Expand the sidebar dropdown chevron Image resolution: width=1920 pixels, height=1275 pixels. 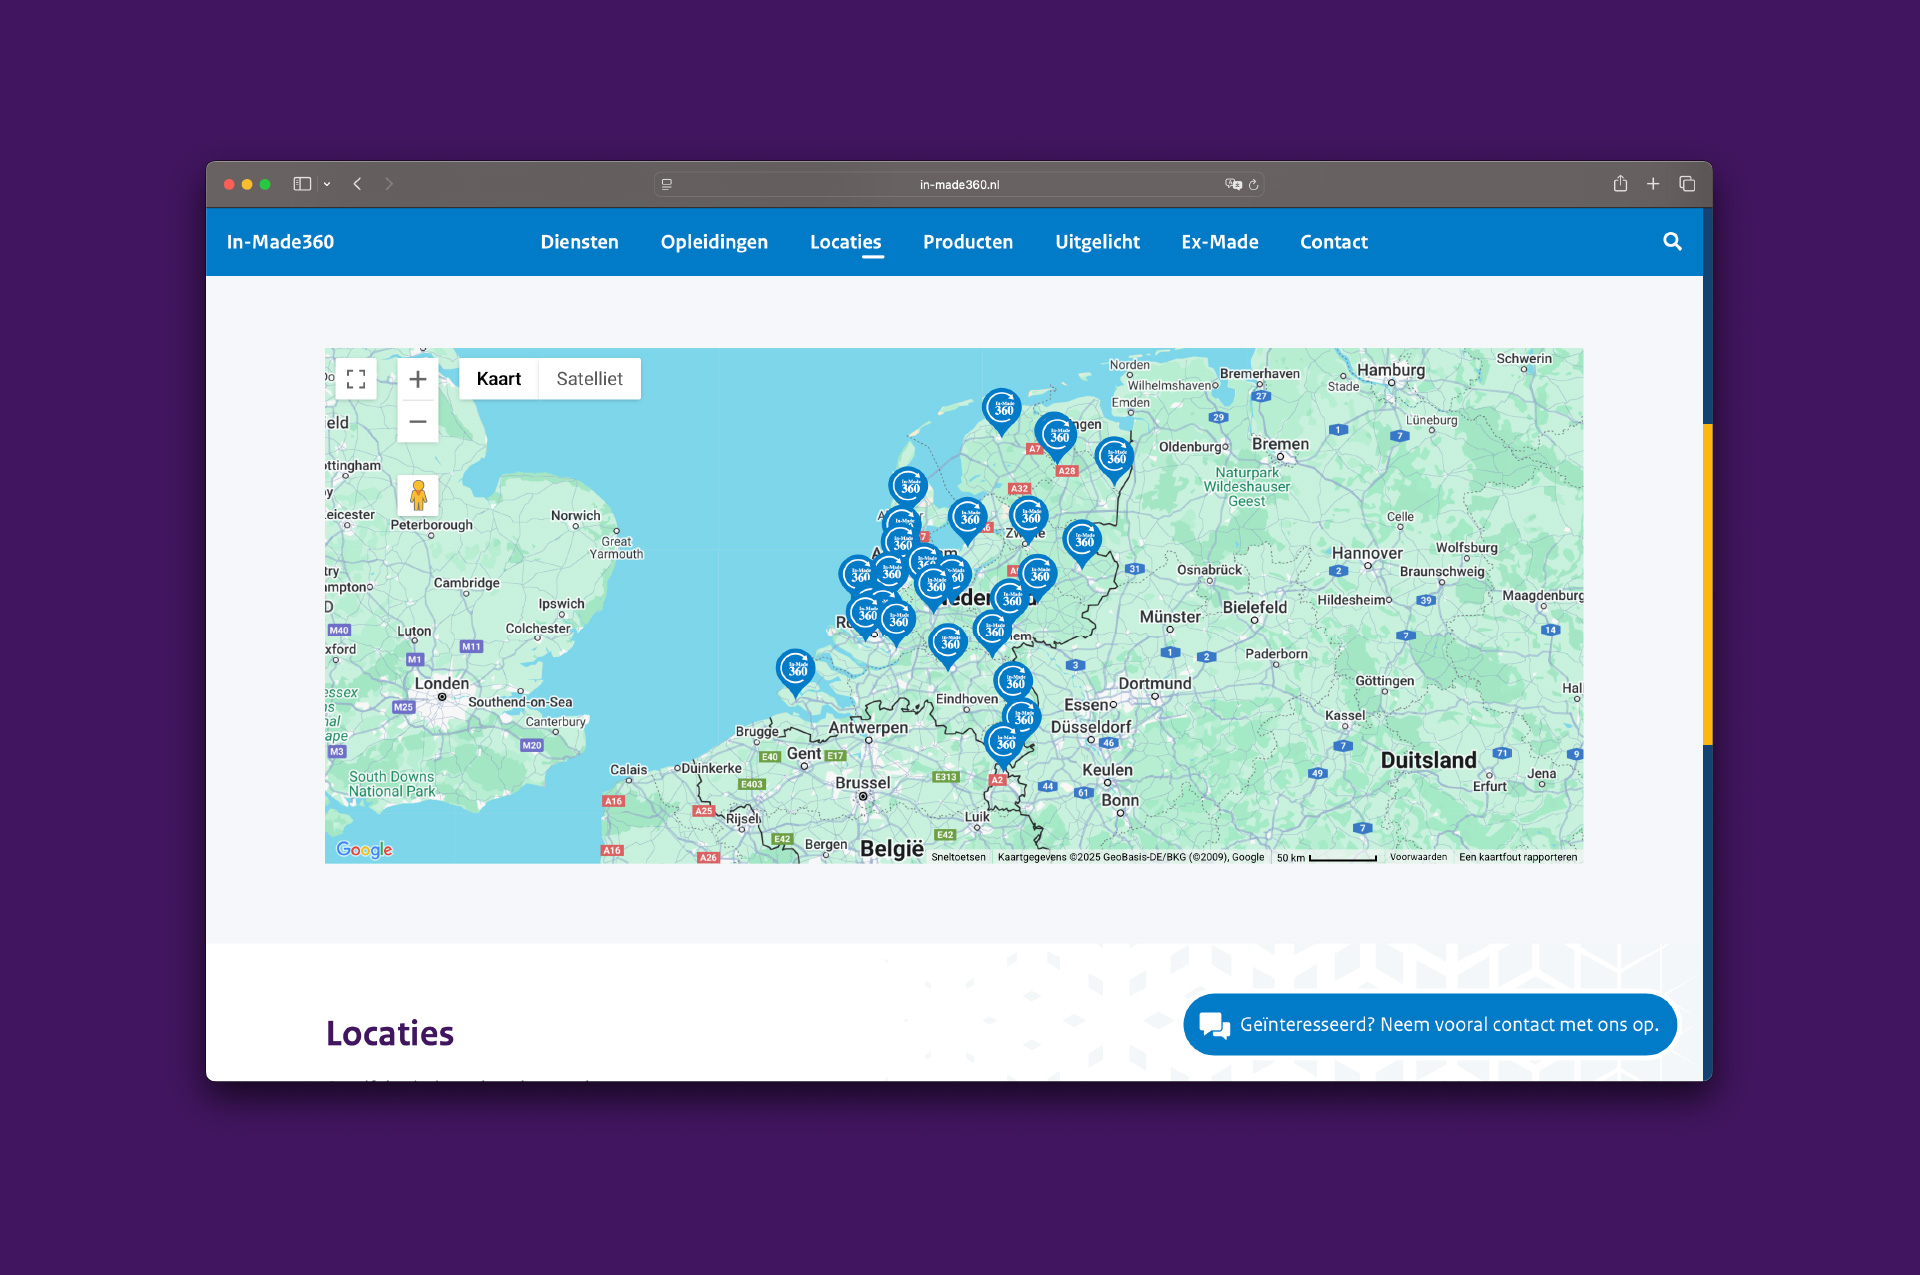(x=327, y=184)
